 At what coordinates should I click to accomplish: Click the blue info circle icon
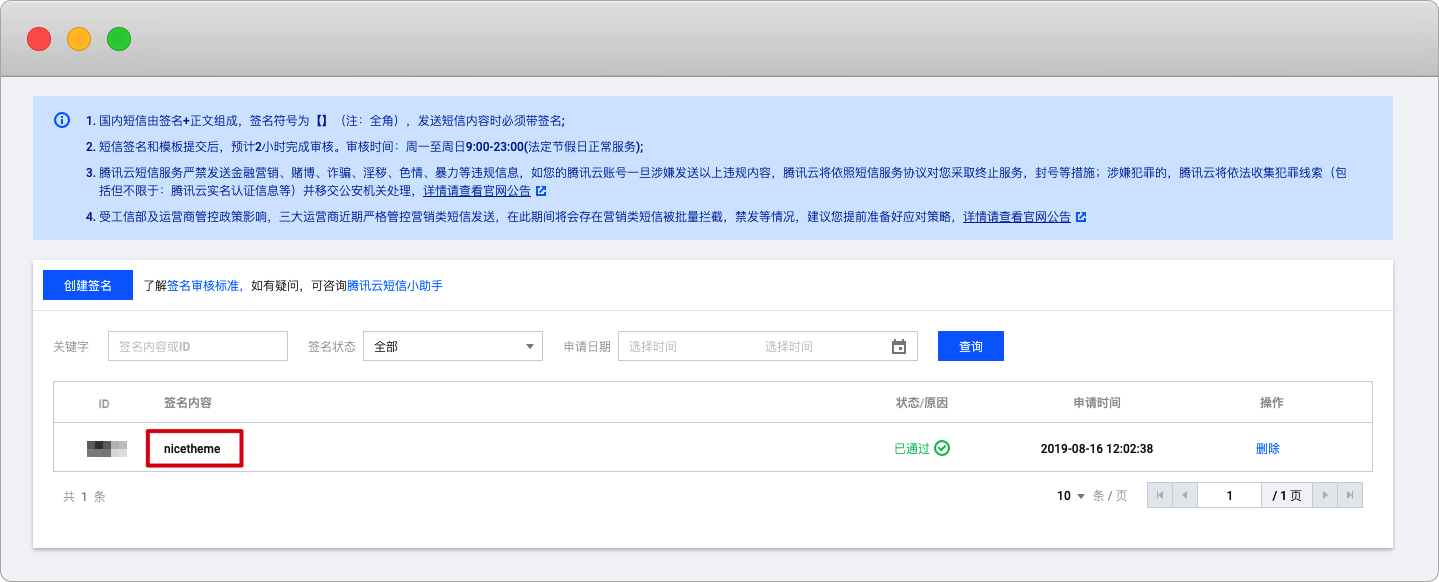62,120
